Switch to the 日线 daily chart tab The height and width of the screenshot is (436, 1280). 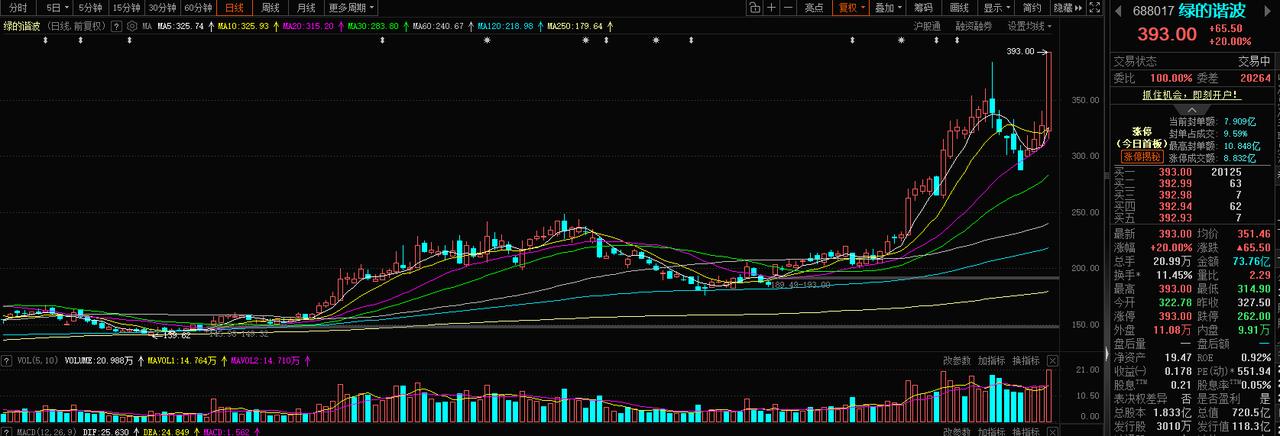tap(234, 7)
